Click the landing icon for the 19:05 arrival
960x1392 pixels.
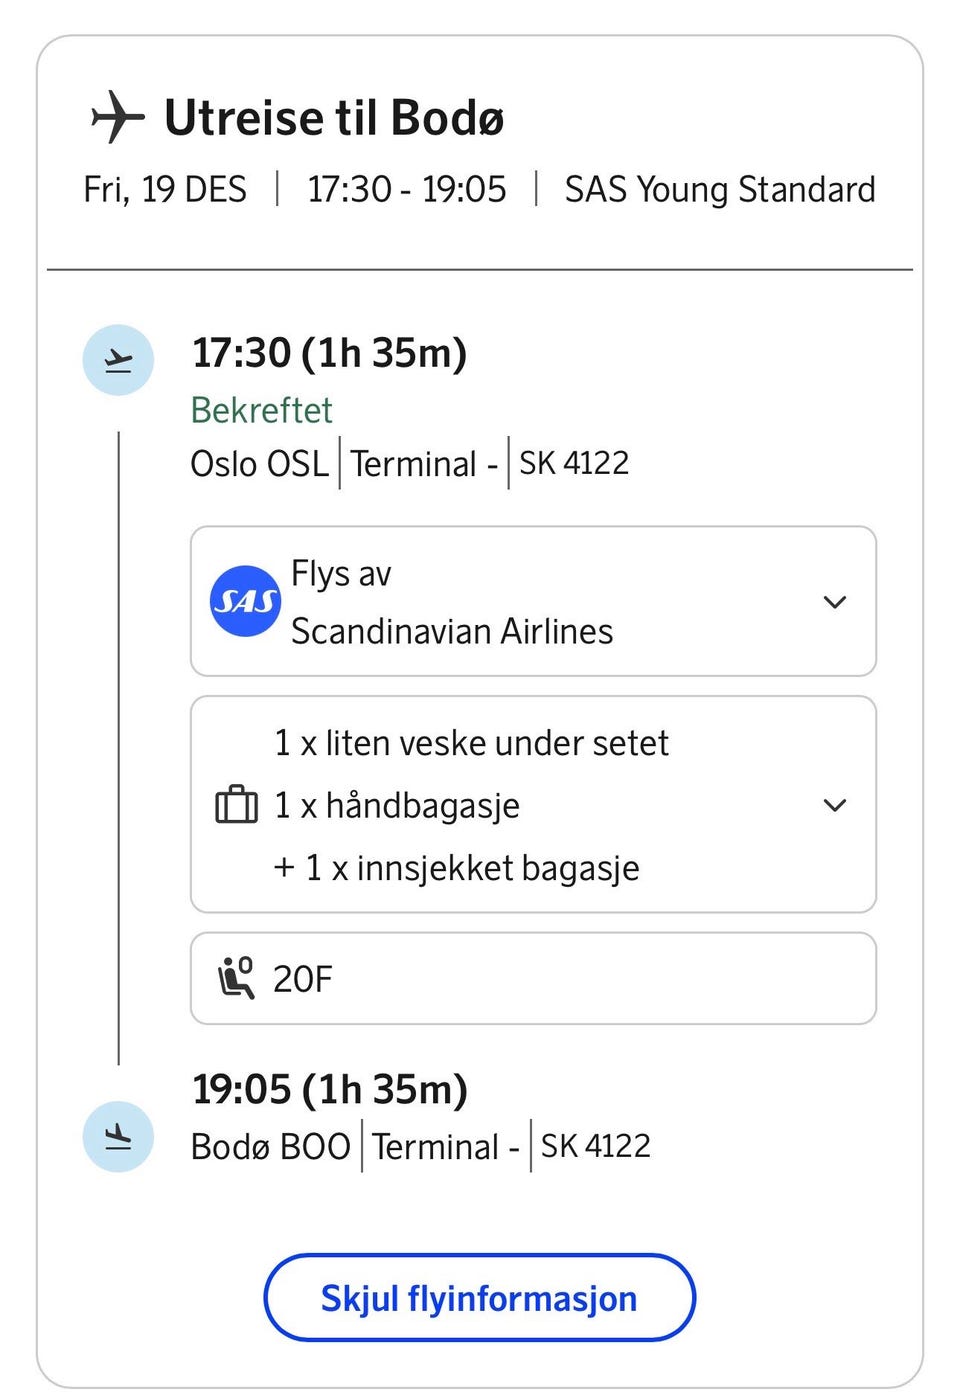[x=118, y=1137]
